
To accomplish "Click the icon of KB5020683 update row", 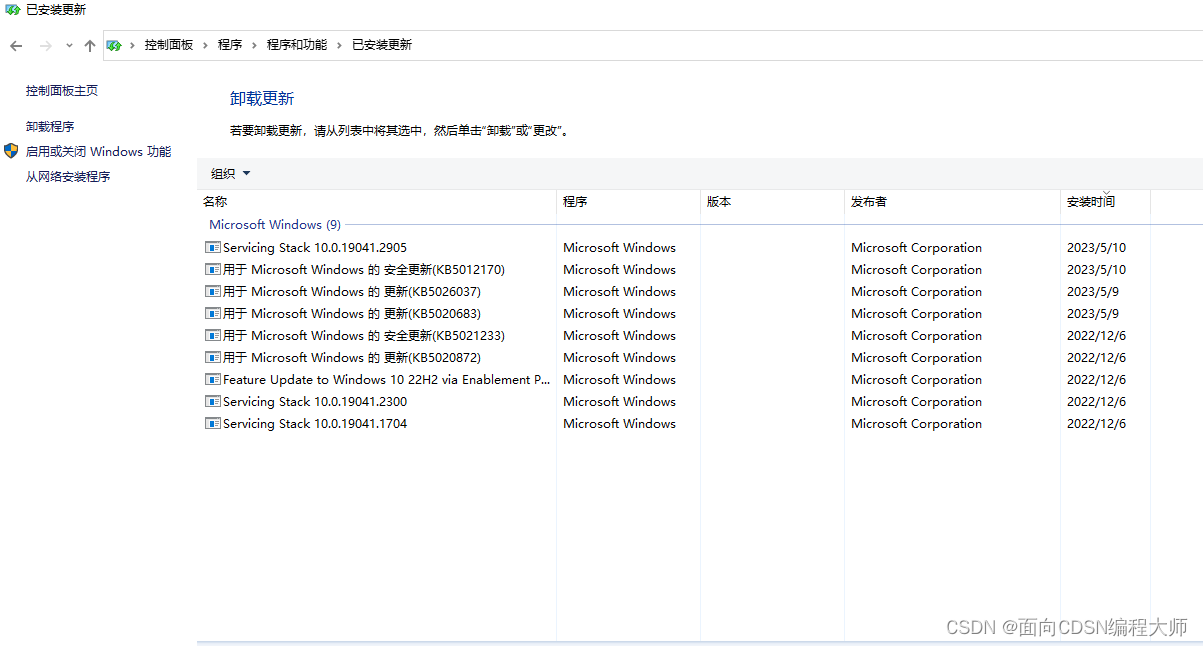I will pyautogui.click(x=212, y=313).
